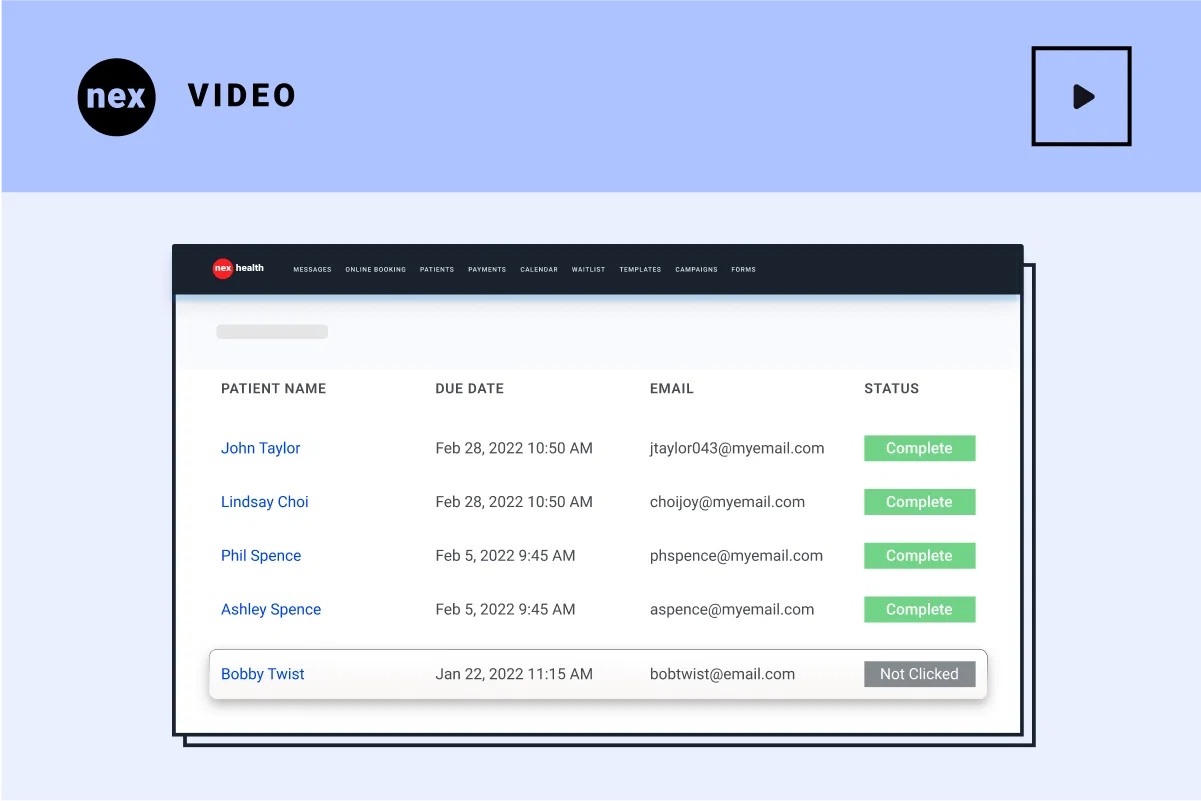The height and width of the screenshot is (801, 1201).
Task: Click Bobby Twist's Not Clicked status badge
Action: [919, 674]
